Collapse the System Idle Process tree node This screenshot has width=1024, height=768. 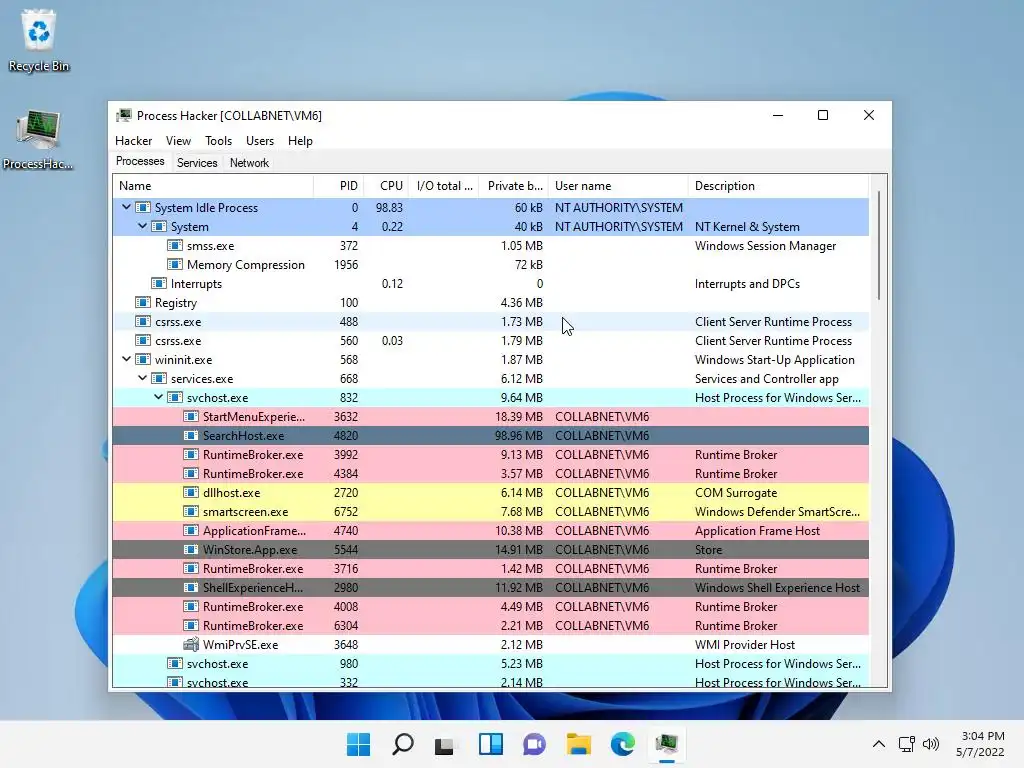point(127,207)
